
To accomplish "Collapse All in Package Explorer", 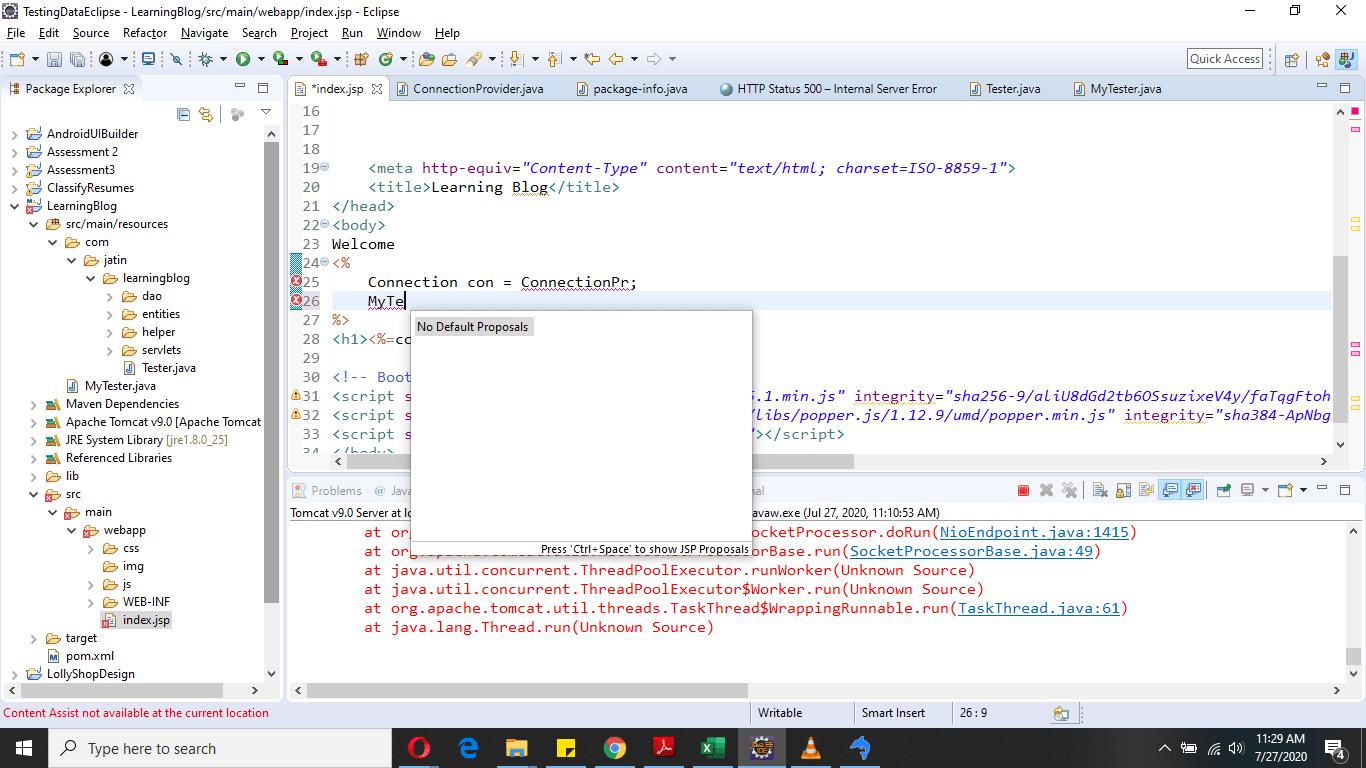I will 183,114.
